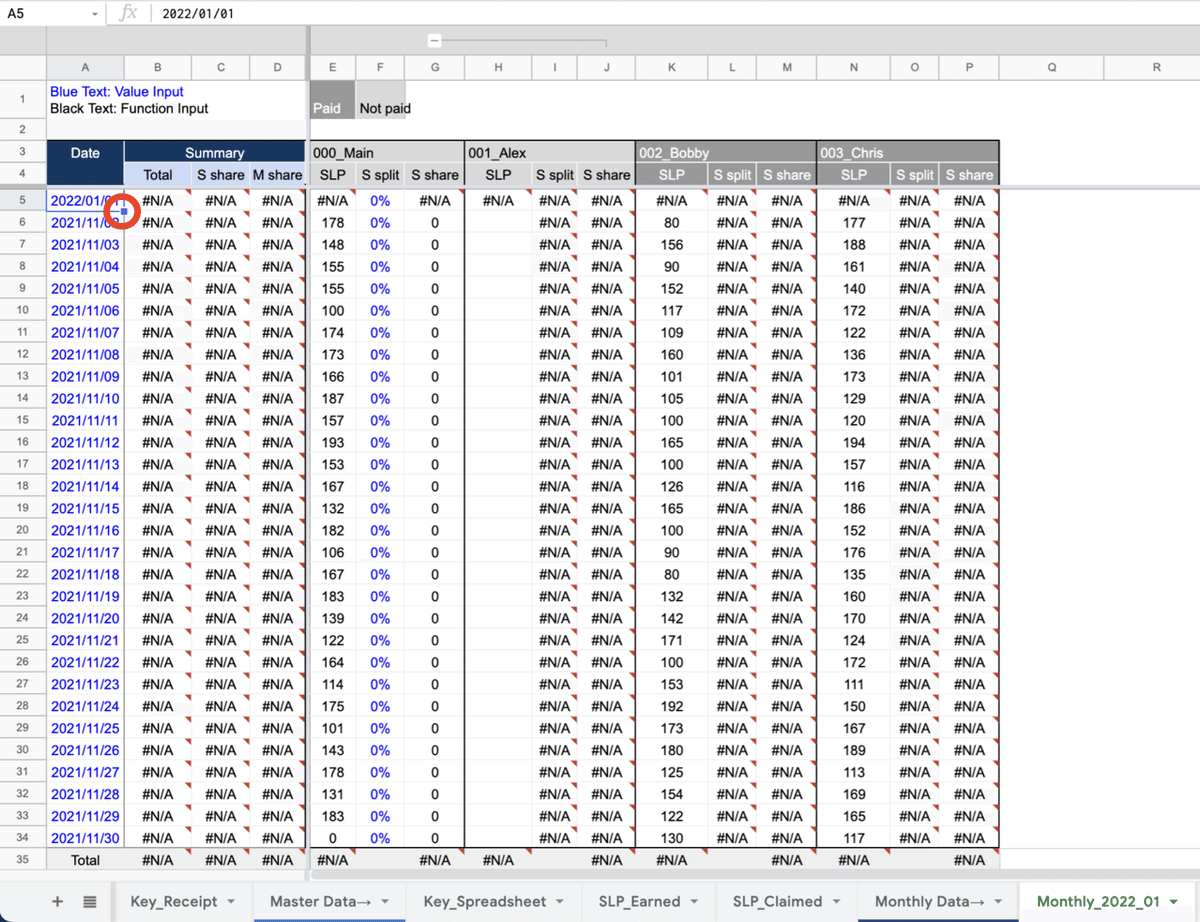Image resolution: width=1200 pixels, height=922 pixels.
Task: Select the Total label cell in row 35
Action: coord(85,859)
